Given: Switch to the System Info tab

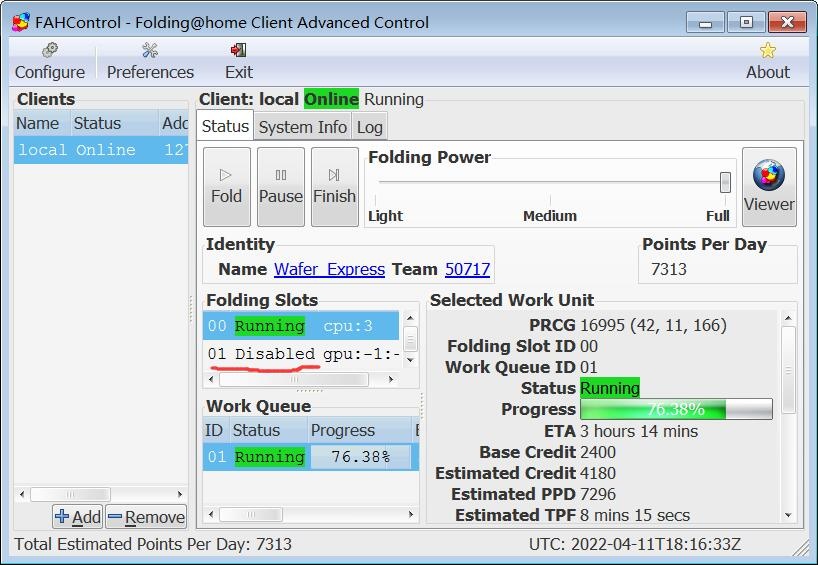Looking at the screenshot, I should coord(303,127).
